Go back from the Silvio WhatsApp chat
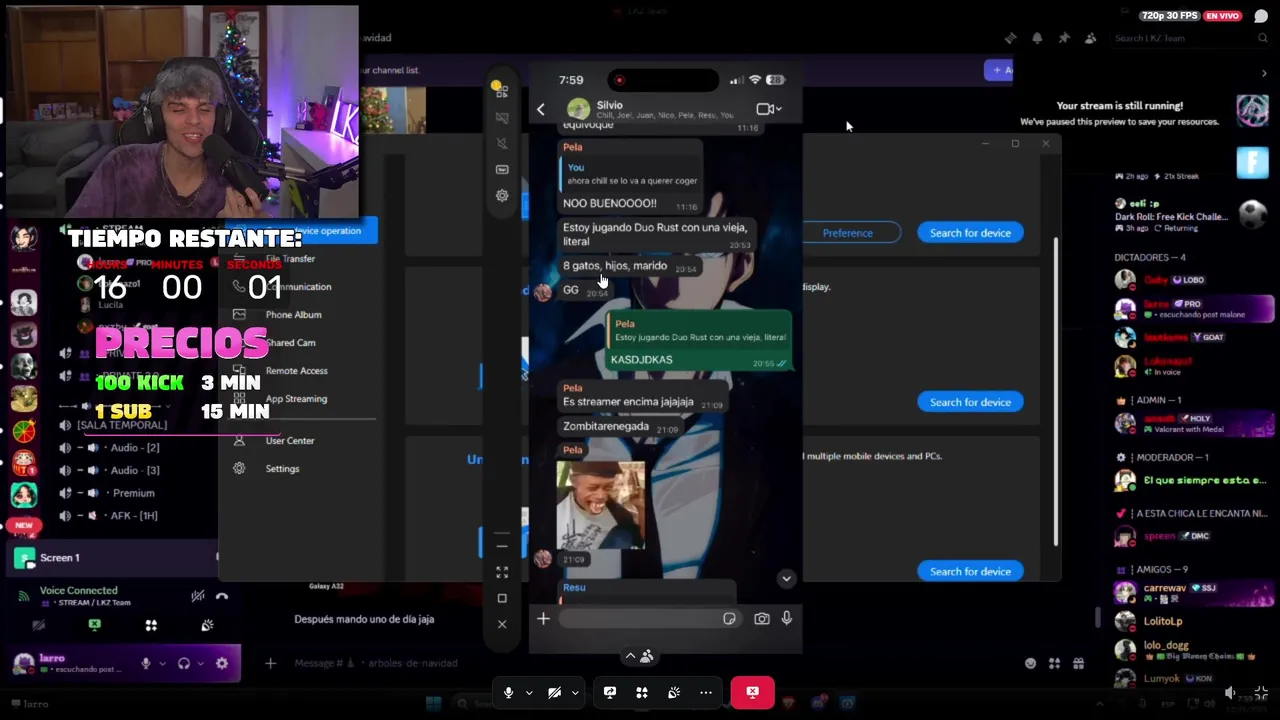Viewport: 1280px width, 720px height. point(541,109)
